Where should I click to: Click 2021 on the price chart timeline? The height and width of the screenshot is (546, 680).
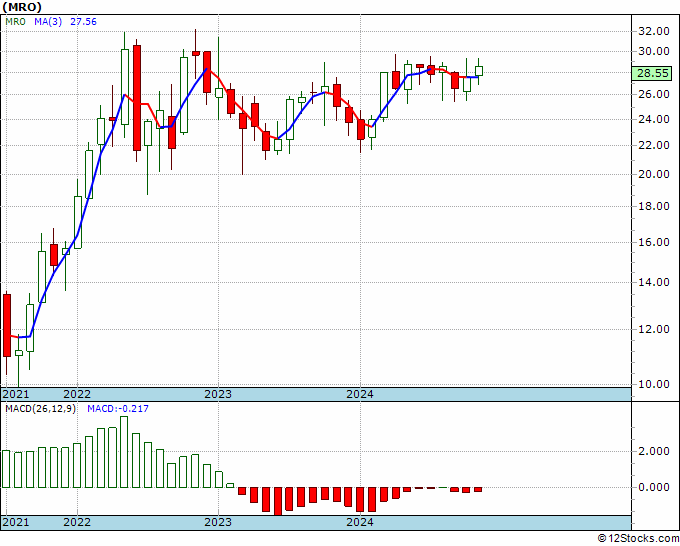pos(16,394)
